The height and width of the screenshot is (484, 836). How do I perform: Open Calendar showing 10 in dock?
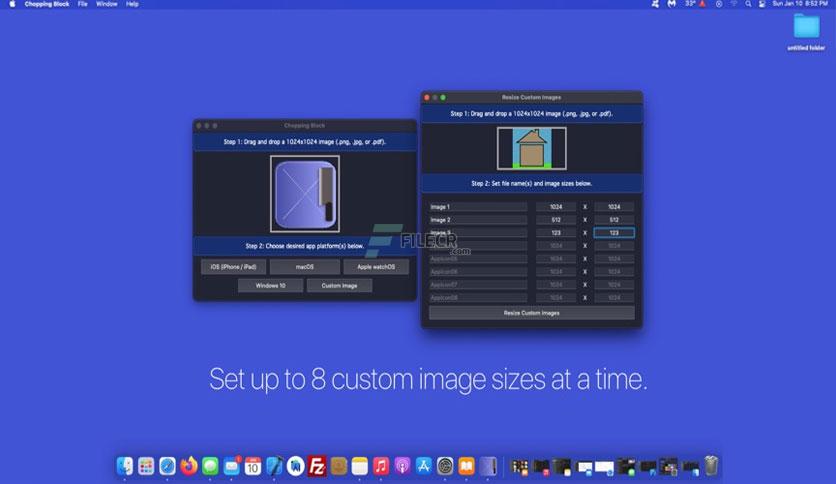[x=253, y=466]
